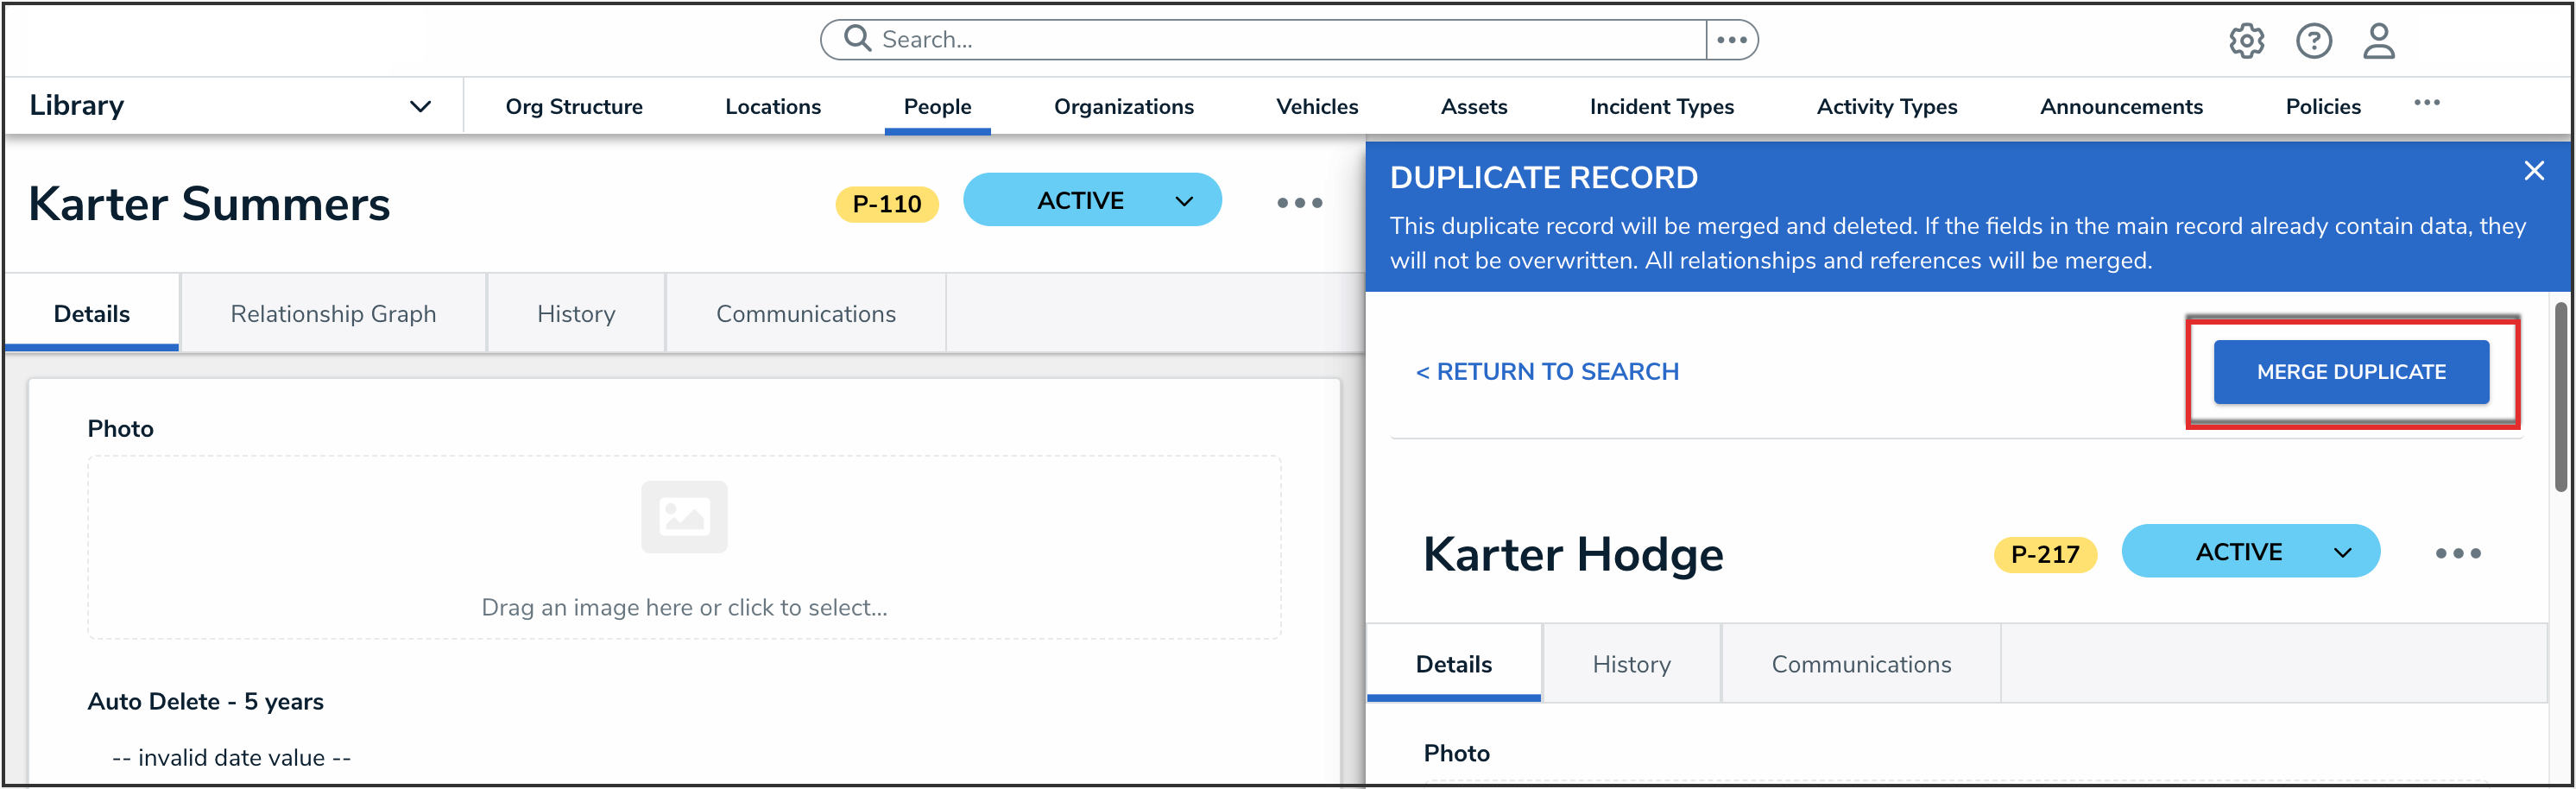Click the help question mark icon
Screen dimensions: 2576x789
click(x=2313, y=41)
